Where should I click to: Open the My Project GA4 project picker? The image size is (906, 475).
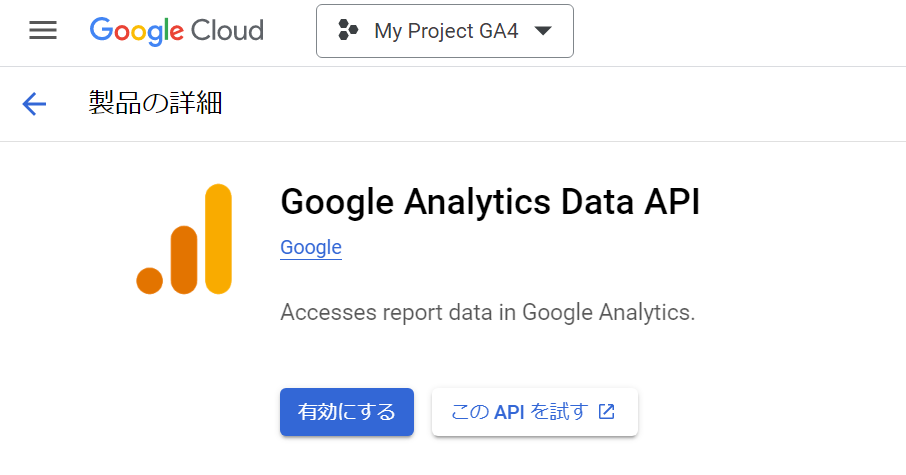[x=445, y=31]
